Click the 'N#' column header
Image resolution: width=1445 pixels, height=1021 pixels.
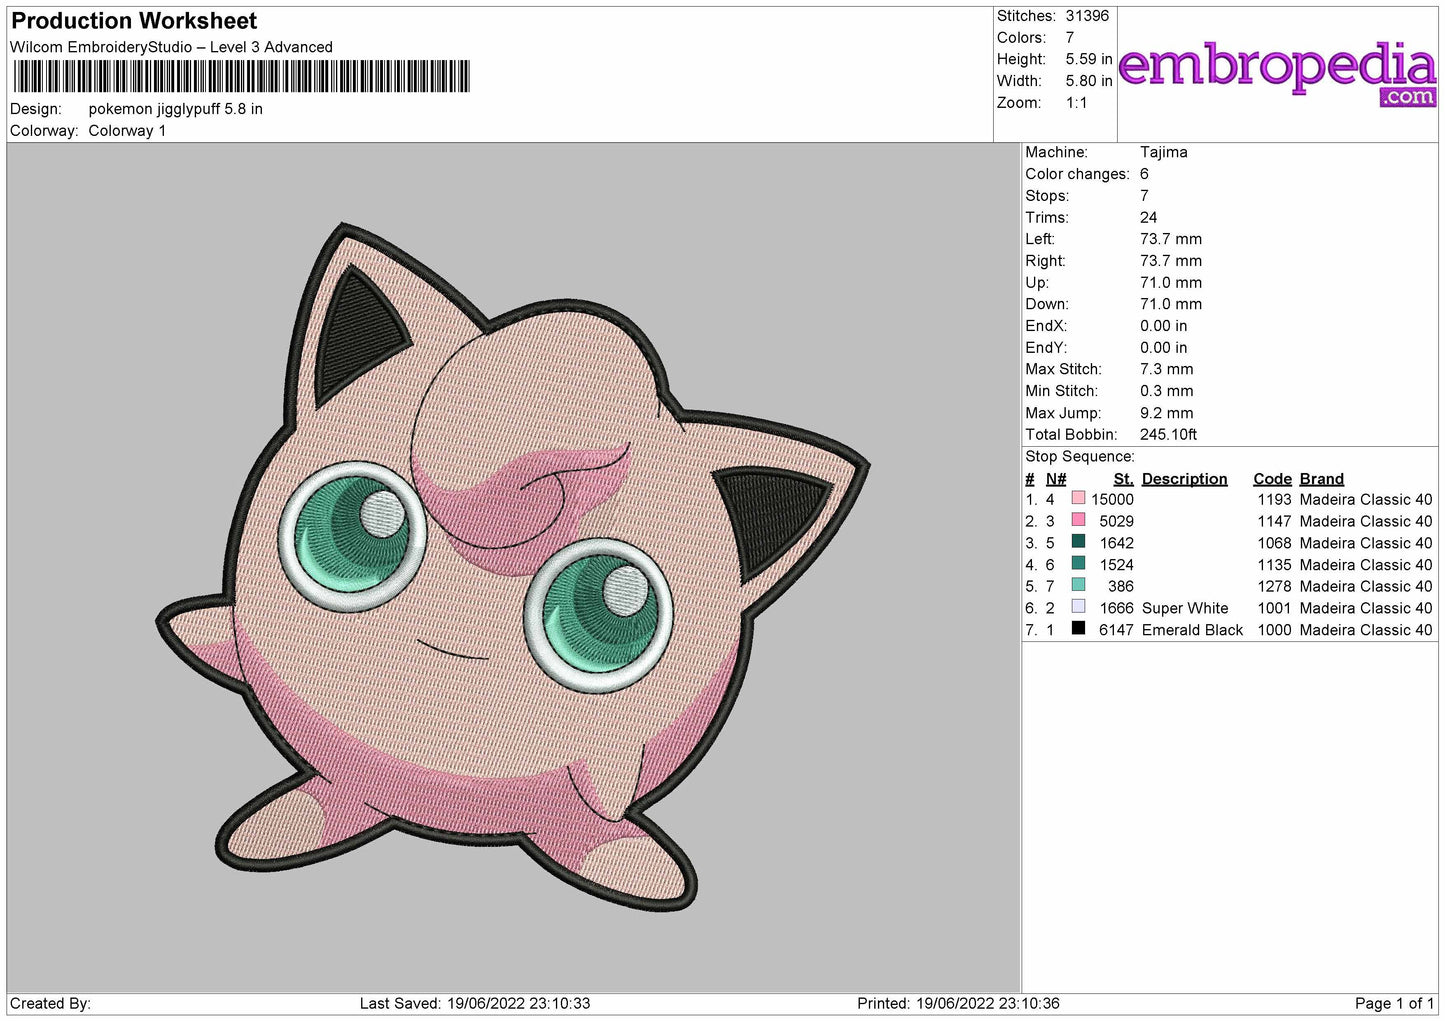click(x=1056, y=479)
